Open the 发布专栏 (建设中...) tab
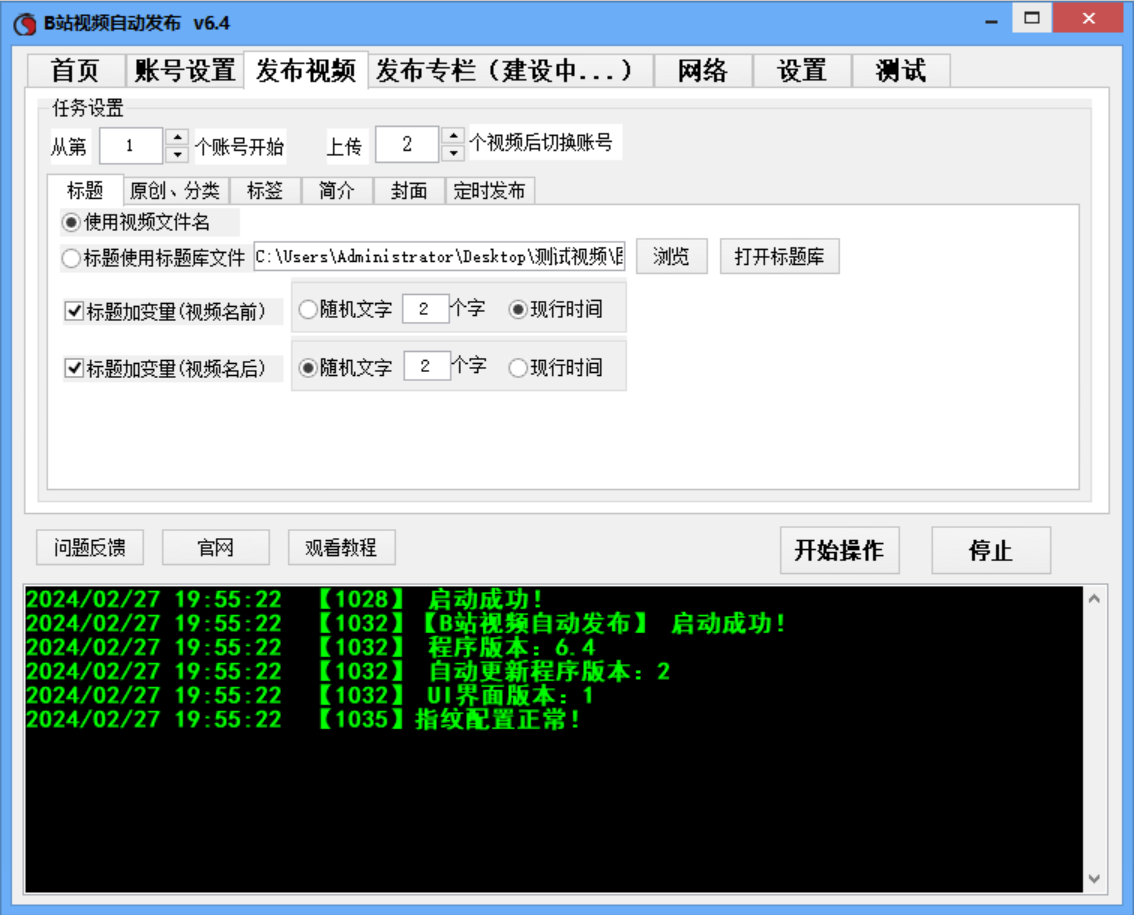This screenshot has width=1134, height=915. pos(511,71)
